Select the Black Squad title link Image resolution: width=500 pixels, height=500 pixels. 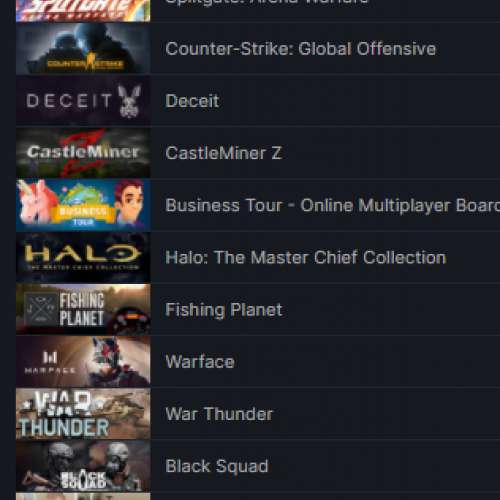[217, 466]
